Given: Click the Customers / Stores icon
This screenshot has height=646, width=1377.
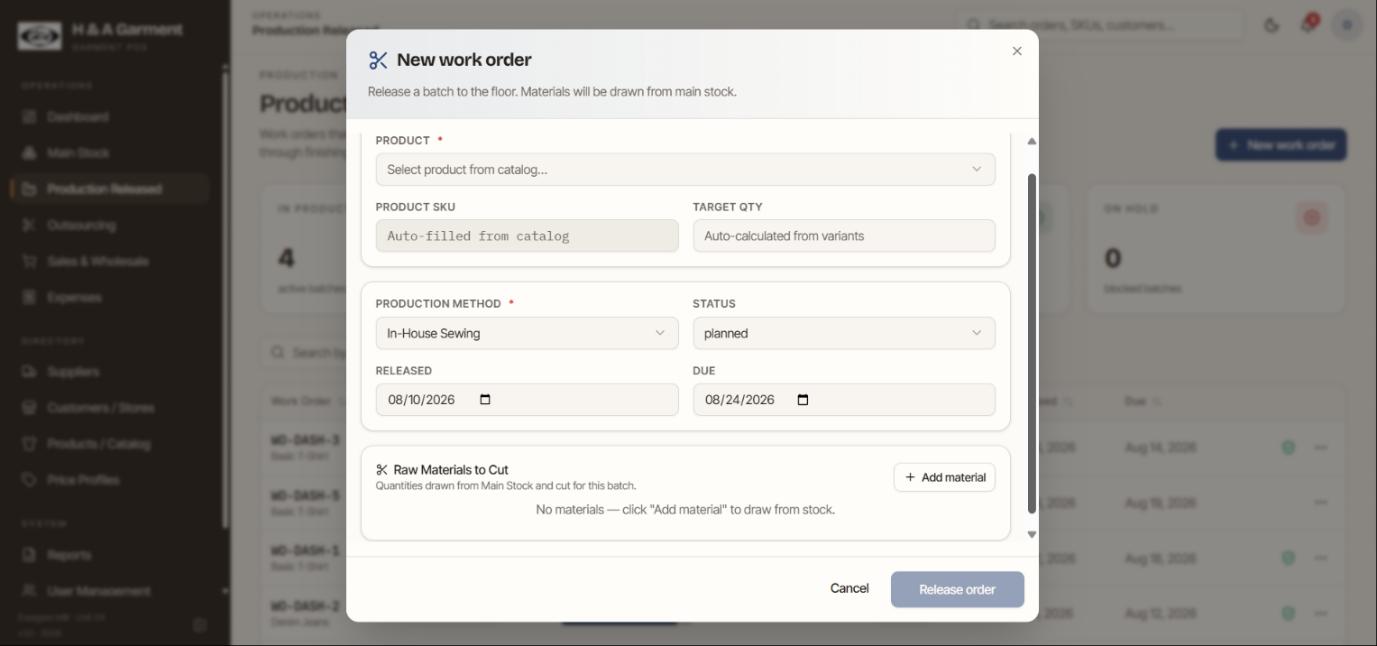Looking at the screenshot, I should click(29, 408).
